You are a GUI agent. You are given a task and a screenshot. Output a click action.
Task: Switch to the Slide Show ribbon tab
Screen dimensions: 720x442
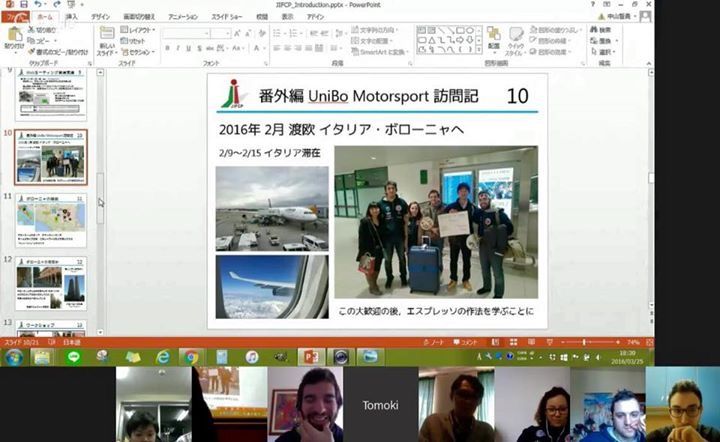226,17
